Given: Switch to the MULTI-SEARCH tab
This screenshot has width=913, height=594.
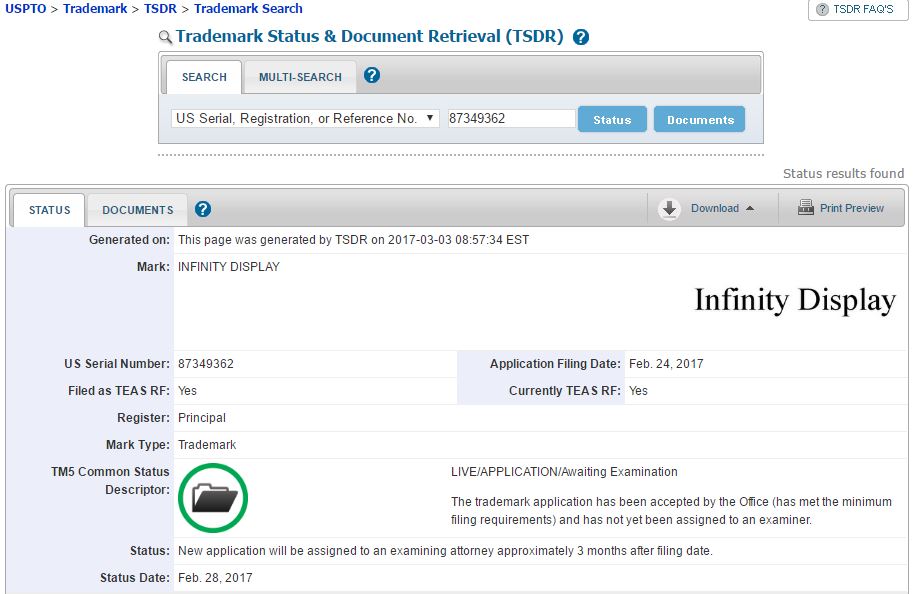Looking at the screenshot, I should (x=300, y=77).
